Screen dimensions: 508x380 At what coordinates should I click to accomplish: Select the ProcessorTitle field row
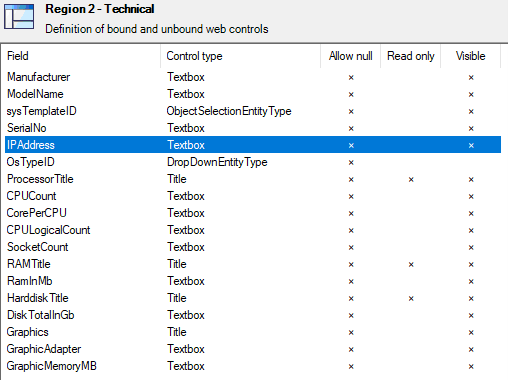click(x=253, y=179)
